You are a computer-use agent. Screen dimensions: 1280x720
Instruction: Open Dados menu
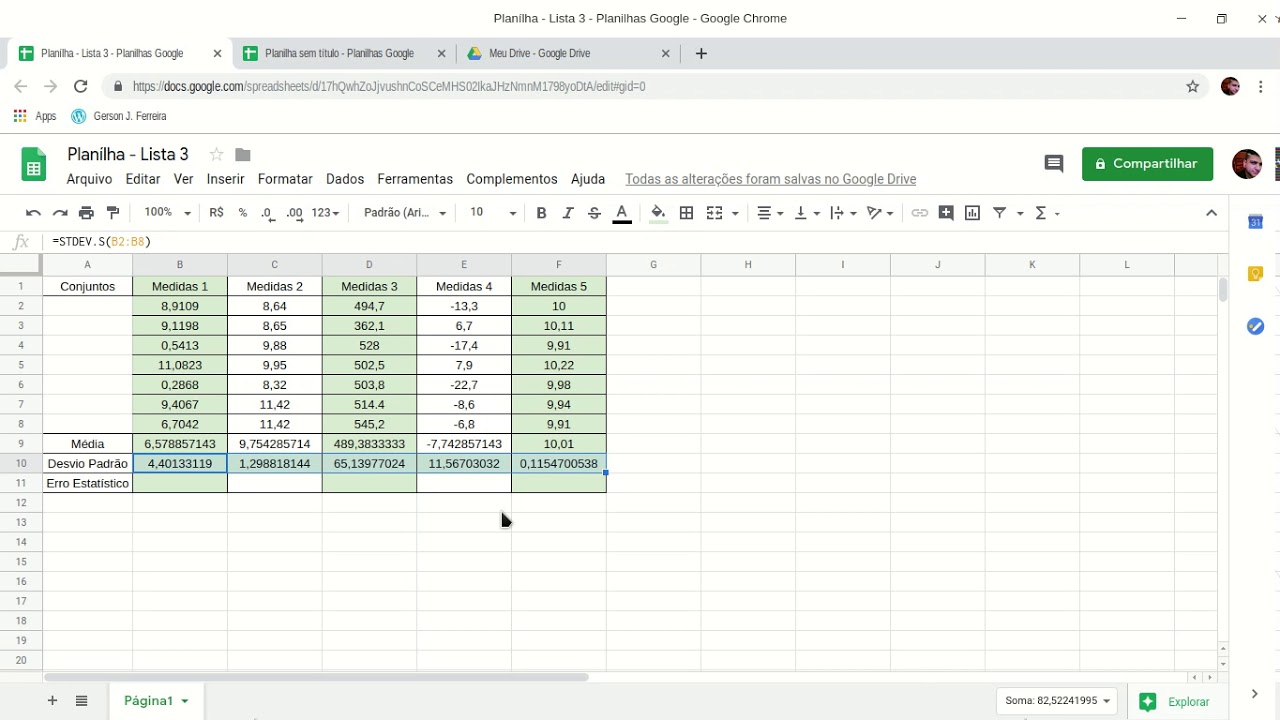(345, 179)
